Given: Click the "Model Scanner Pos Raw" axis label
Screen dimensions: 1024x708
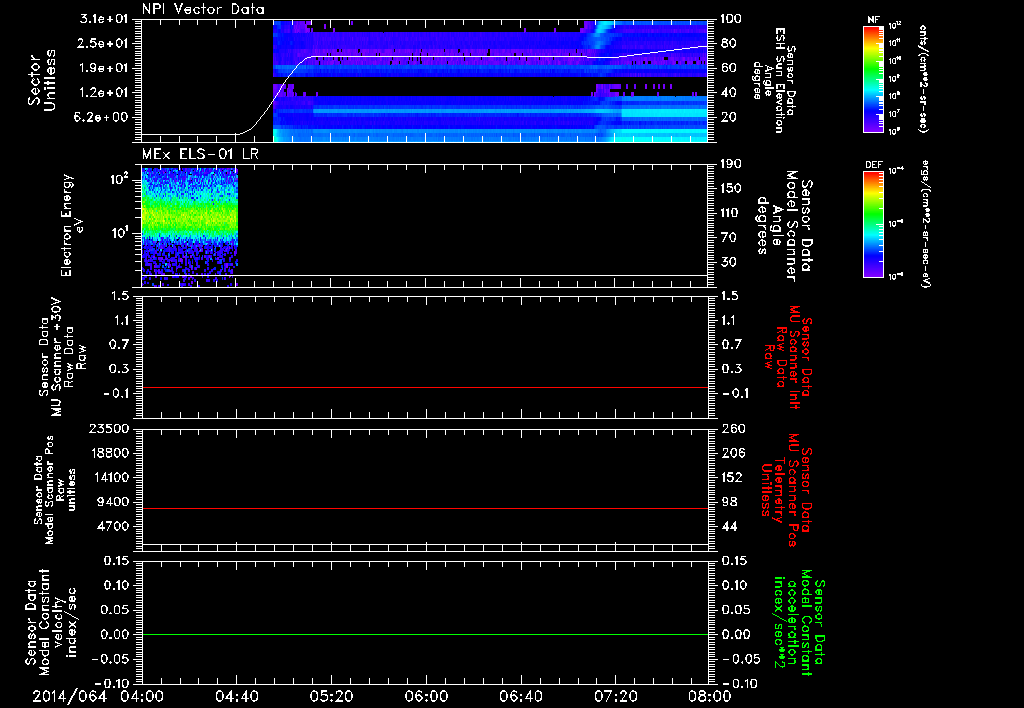Looking at the screenshot, I should 56,490.
